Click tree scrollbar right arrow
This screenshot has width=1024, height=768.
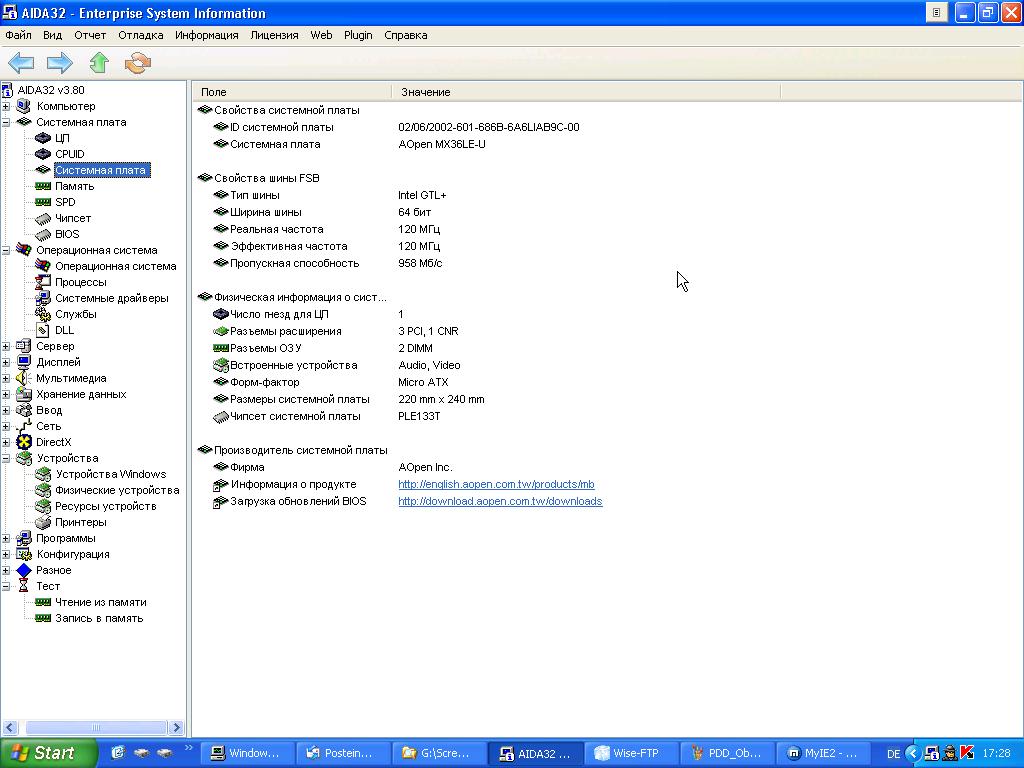[x=176, y=727]
